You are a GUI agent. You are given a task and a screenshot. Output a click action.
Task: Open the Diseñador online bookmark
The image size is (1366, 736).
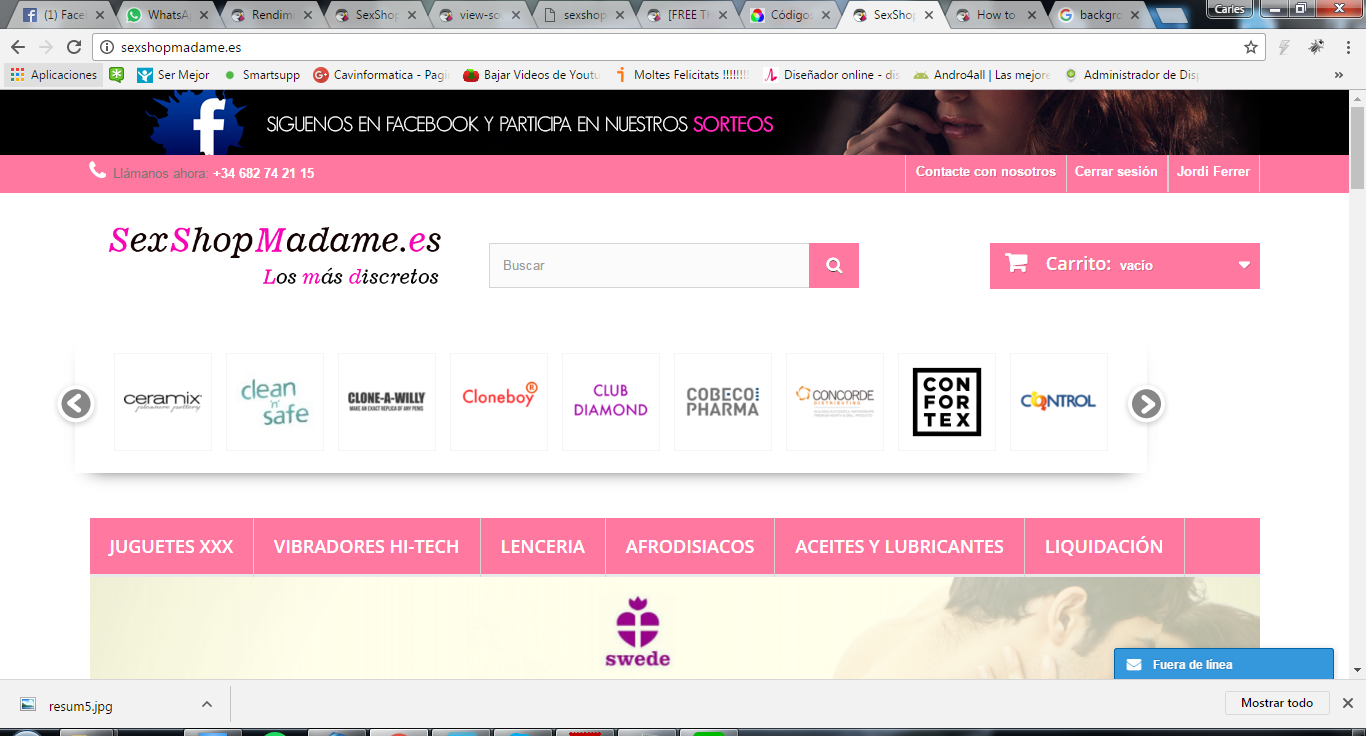[x=832, y=75]
